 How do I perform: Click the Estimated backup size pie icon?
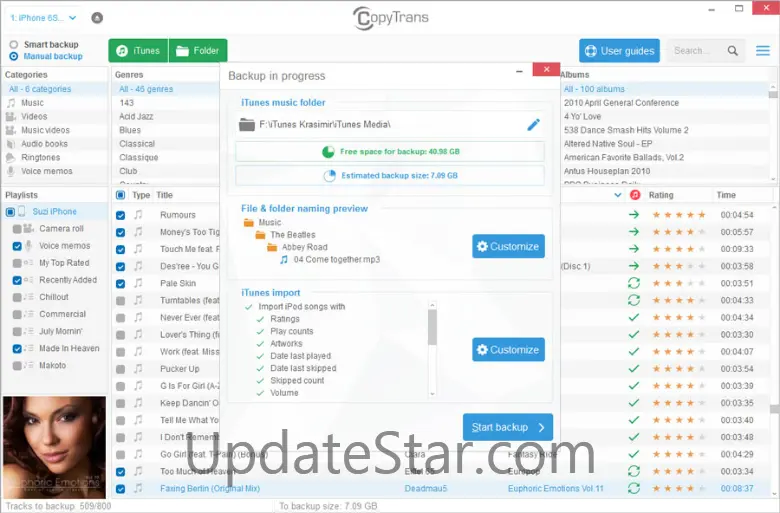(329, 176)
